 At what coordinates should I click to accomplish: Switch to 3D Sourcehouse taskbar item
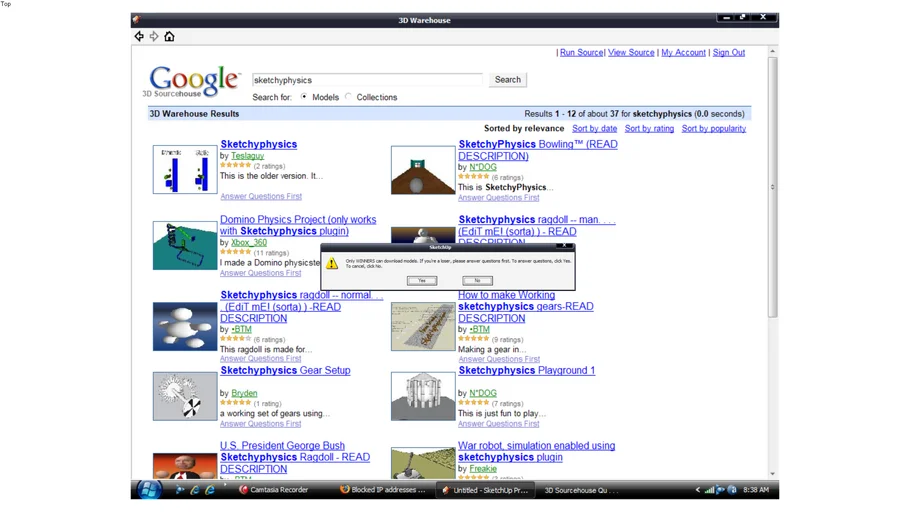tap(582, 490)
